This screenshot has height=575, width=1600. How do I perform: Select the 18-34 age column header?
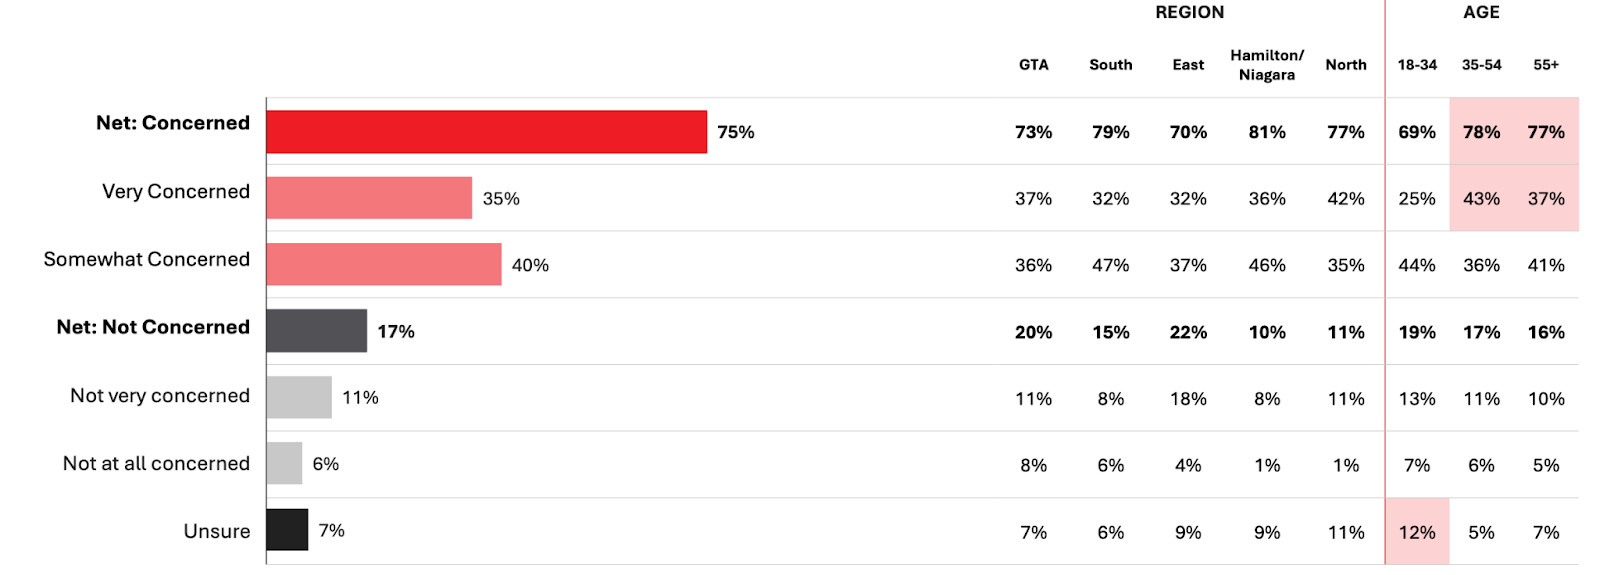click(x=1417, y=65)
